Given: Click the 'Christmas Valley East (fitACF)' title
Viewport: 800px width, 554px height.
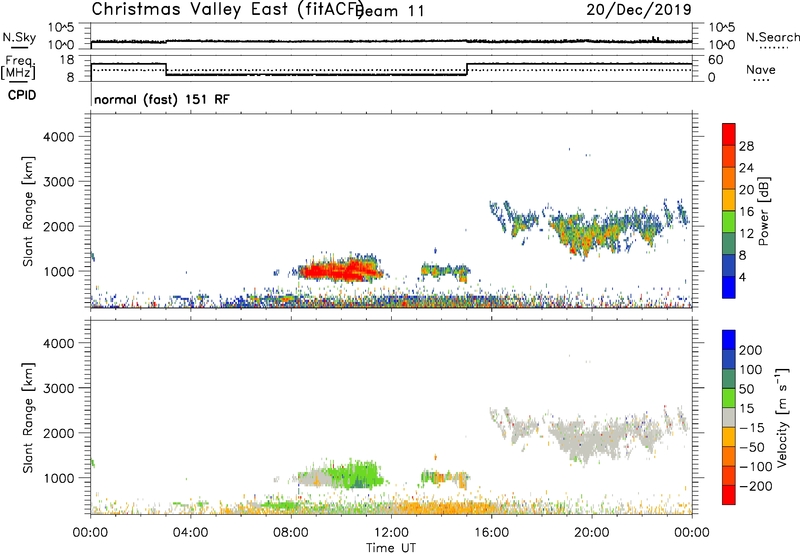Looking at the screenshot, I should coord(228,10).
